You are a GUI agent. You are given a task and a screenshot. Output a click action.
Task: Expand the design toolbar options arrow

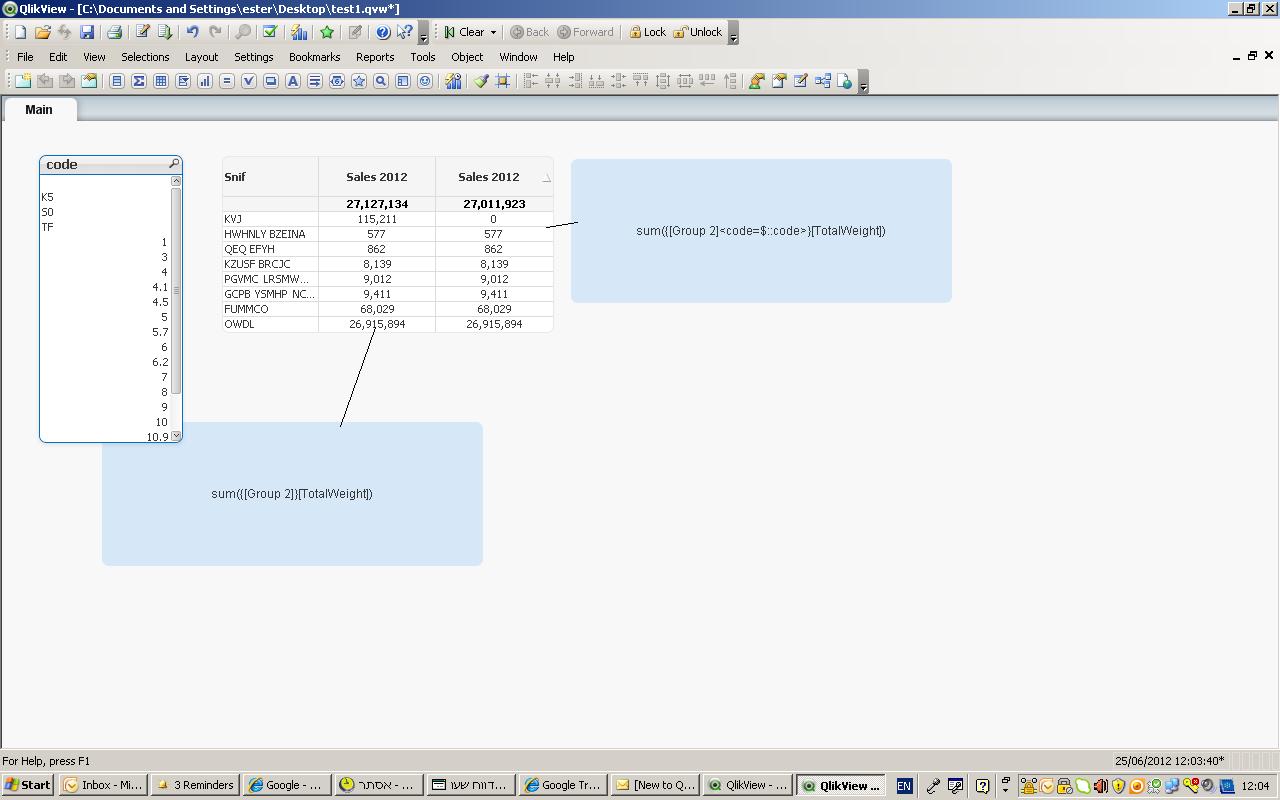864,82
